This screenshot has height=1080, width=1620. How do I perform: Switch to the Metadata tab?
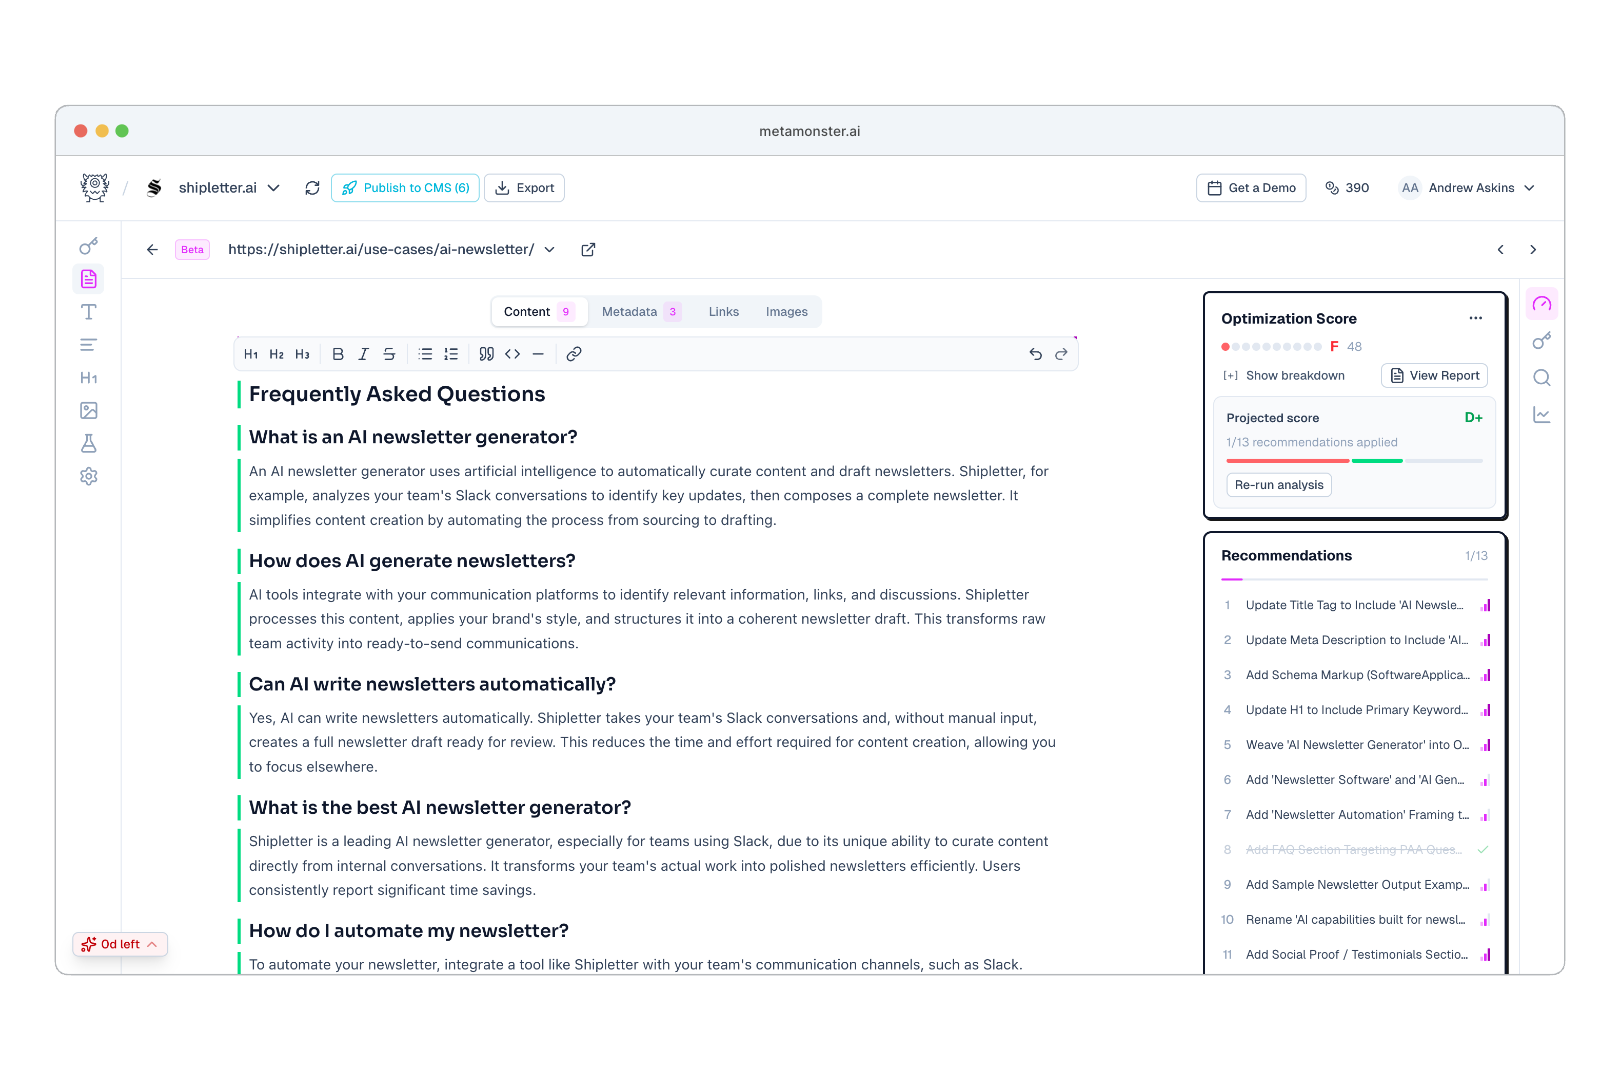click(x=632, y=311)
